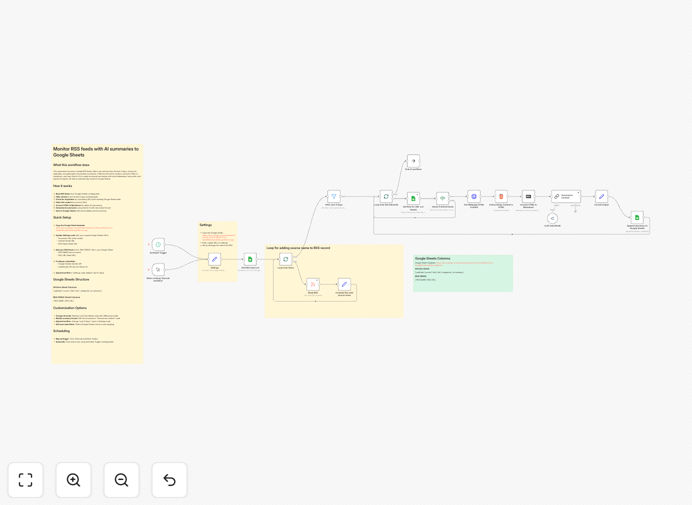Zoom out of the workflow canvas
This screenshot has height=505, width=692.
point(121,480)
